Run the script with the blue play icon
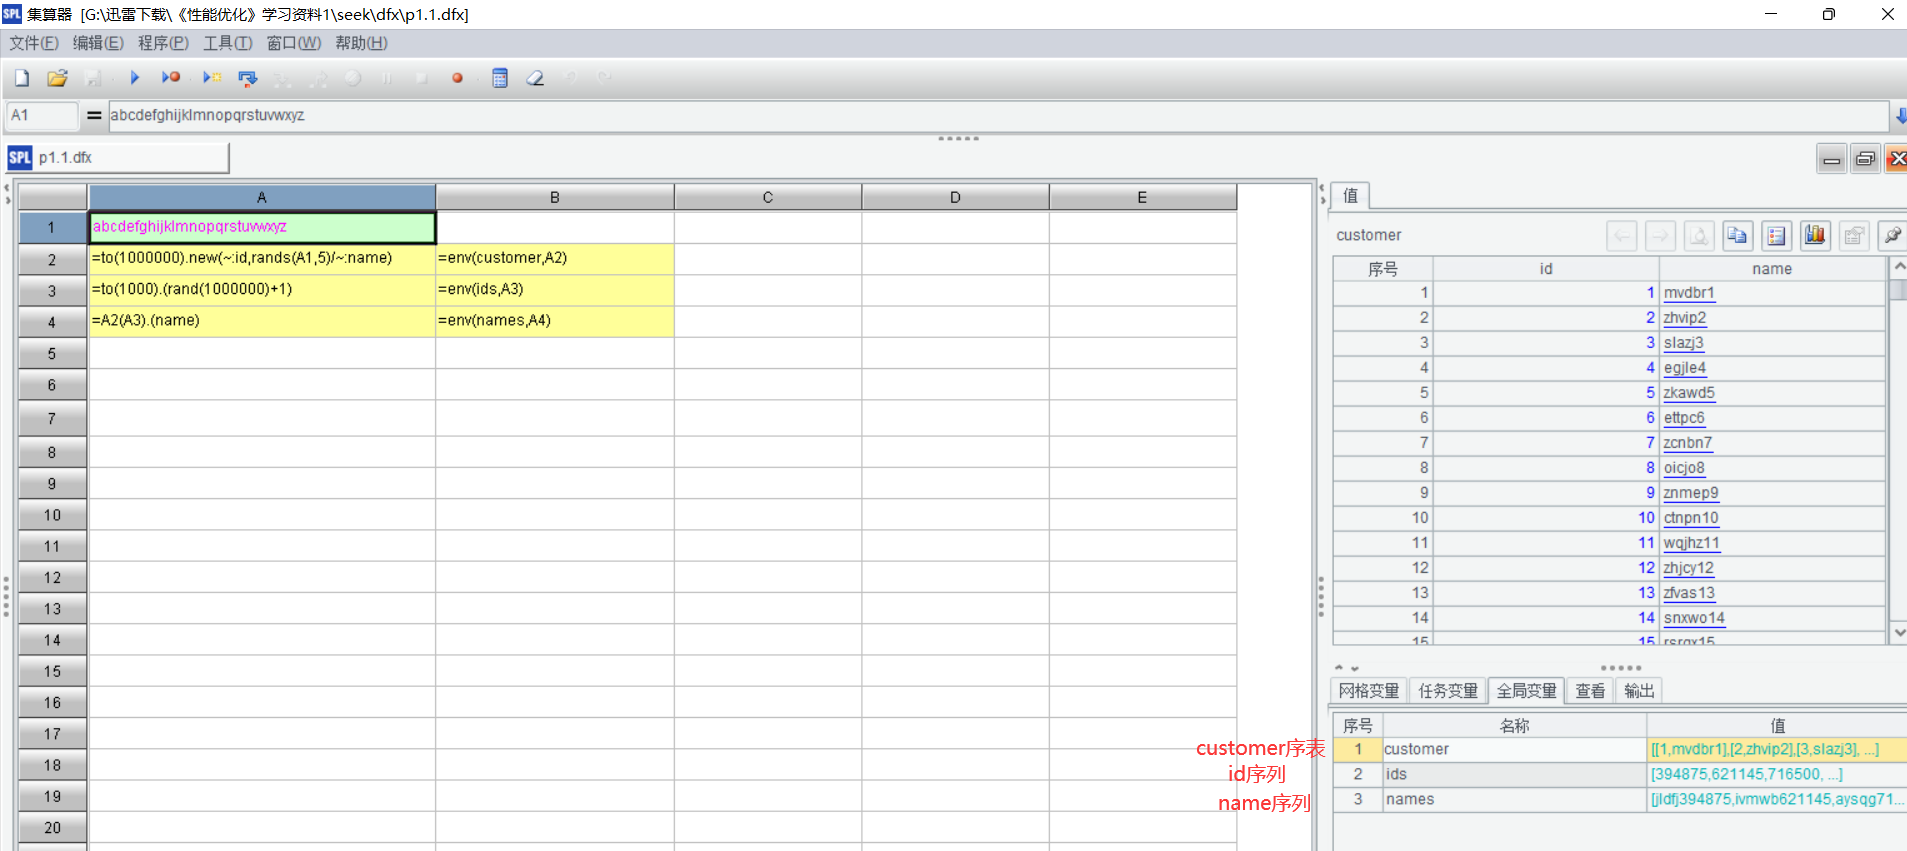Screen dimensions: 1907x851 [134, 78]
